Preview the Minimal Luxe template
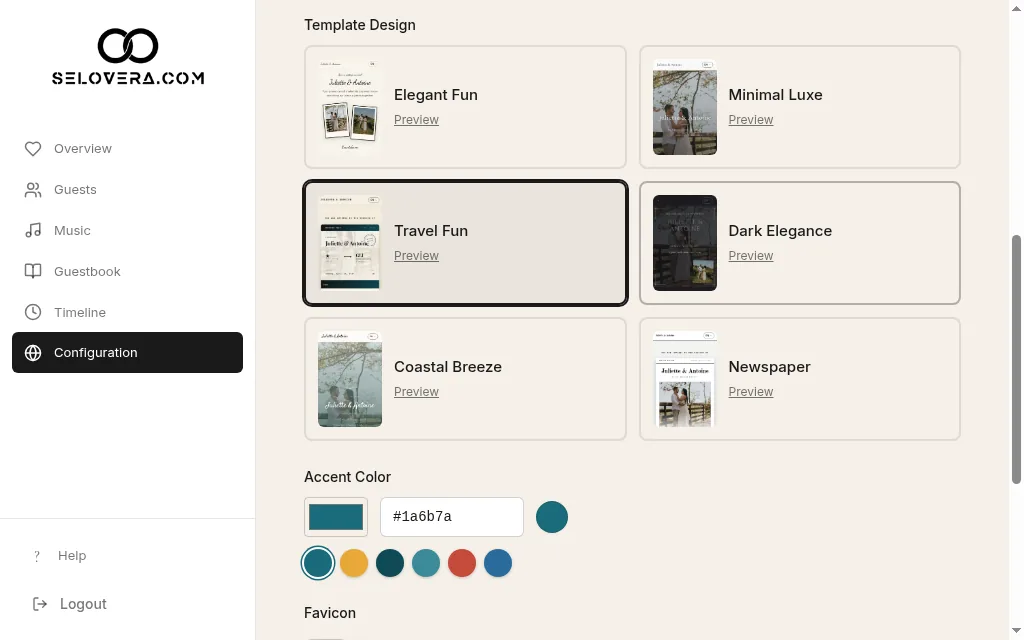Image resolution: width=1024 pixels, height=640 pixels. [x=750, y=120]
